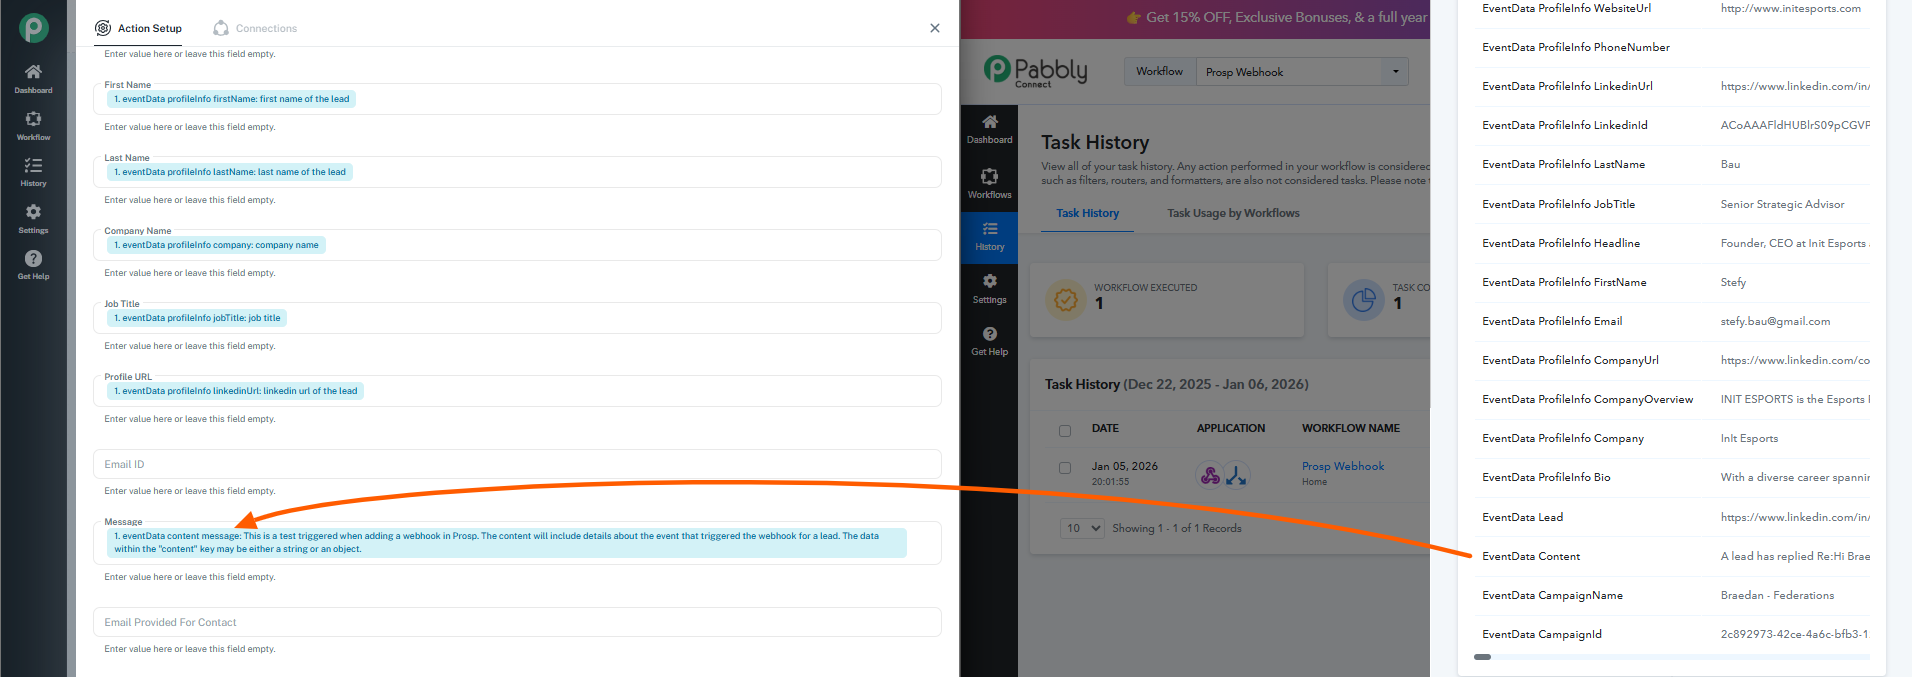
Task: Select the lastName mapped tag in Last Name
Action: tap(230, 172)
